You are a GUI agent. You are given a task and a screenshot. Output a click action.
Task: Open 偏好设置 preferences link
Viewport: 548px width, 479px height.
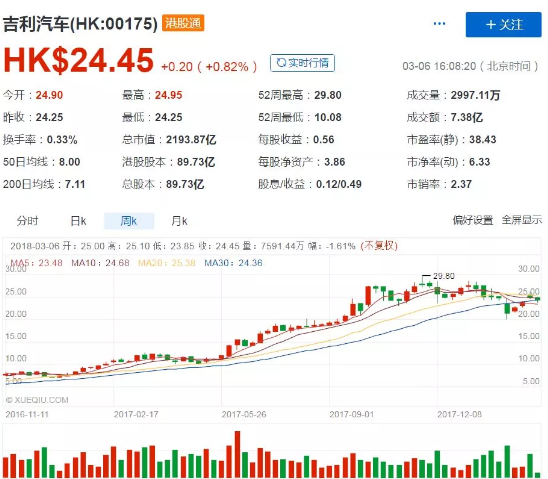tap(473, 220)
